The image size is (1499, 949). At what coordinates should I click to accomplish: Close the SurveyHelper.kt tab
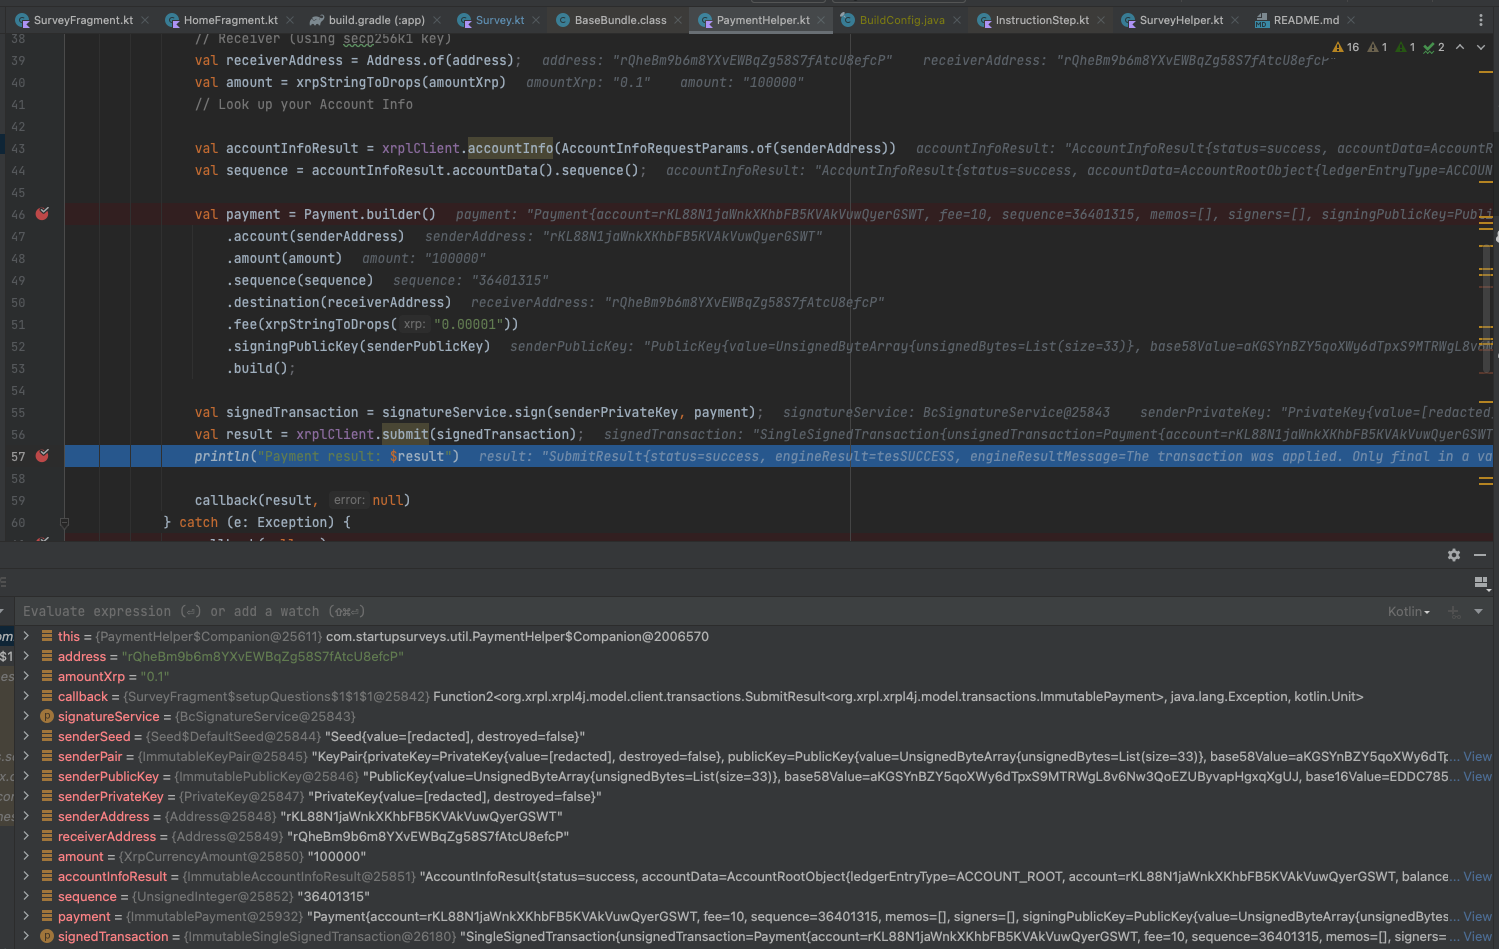coord(1236,20)
